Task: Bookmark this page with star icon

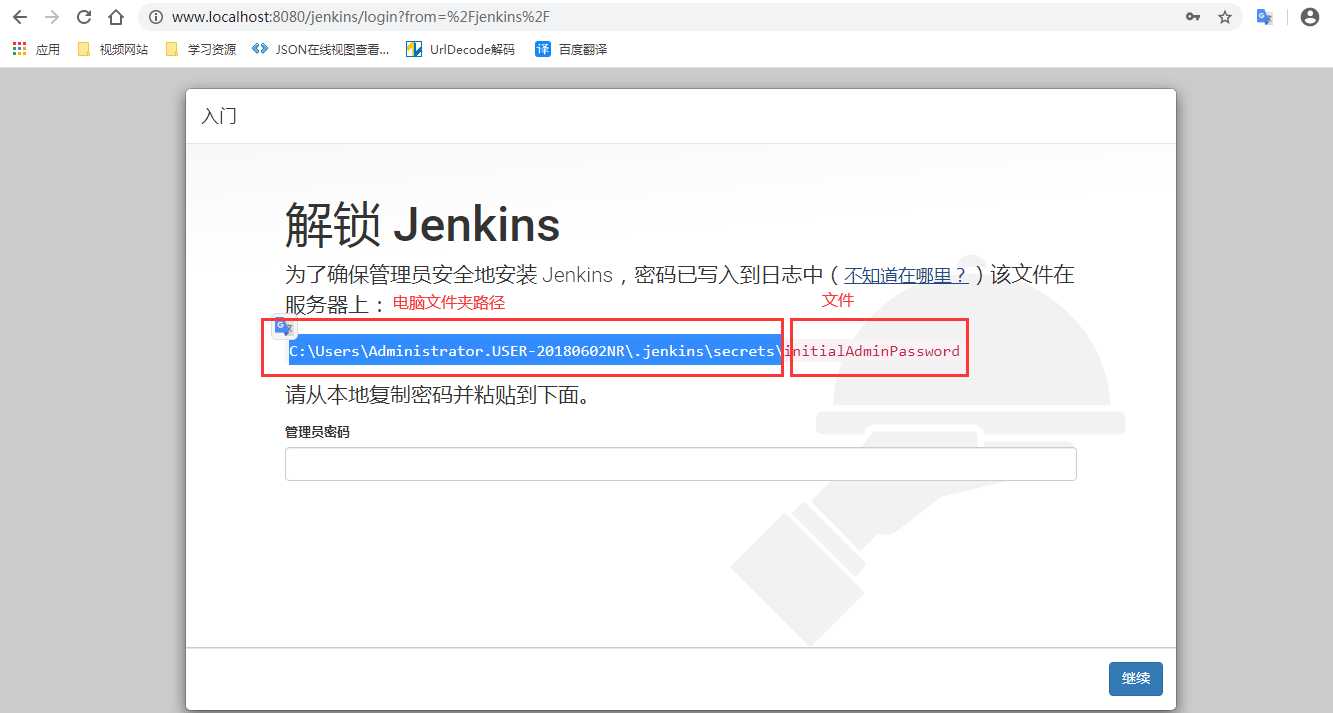Action: (1225, 17)
